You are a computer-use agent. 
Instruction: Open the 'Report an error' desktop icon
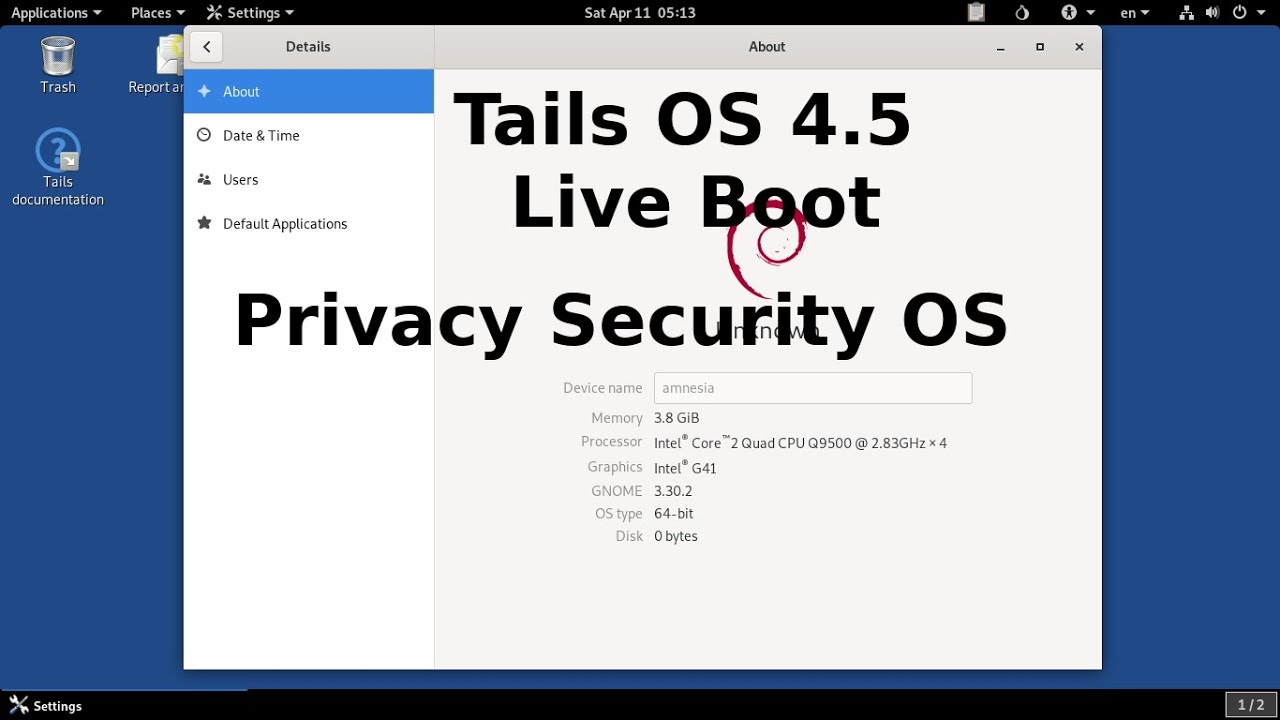tap(158, 64)
